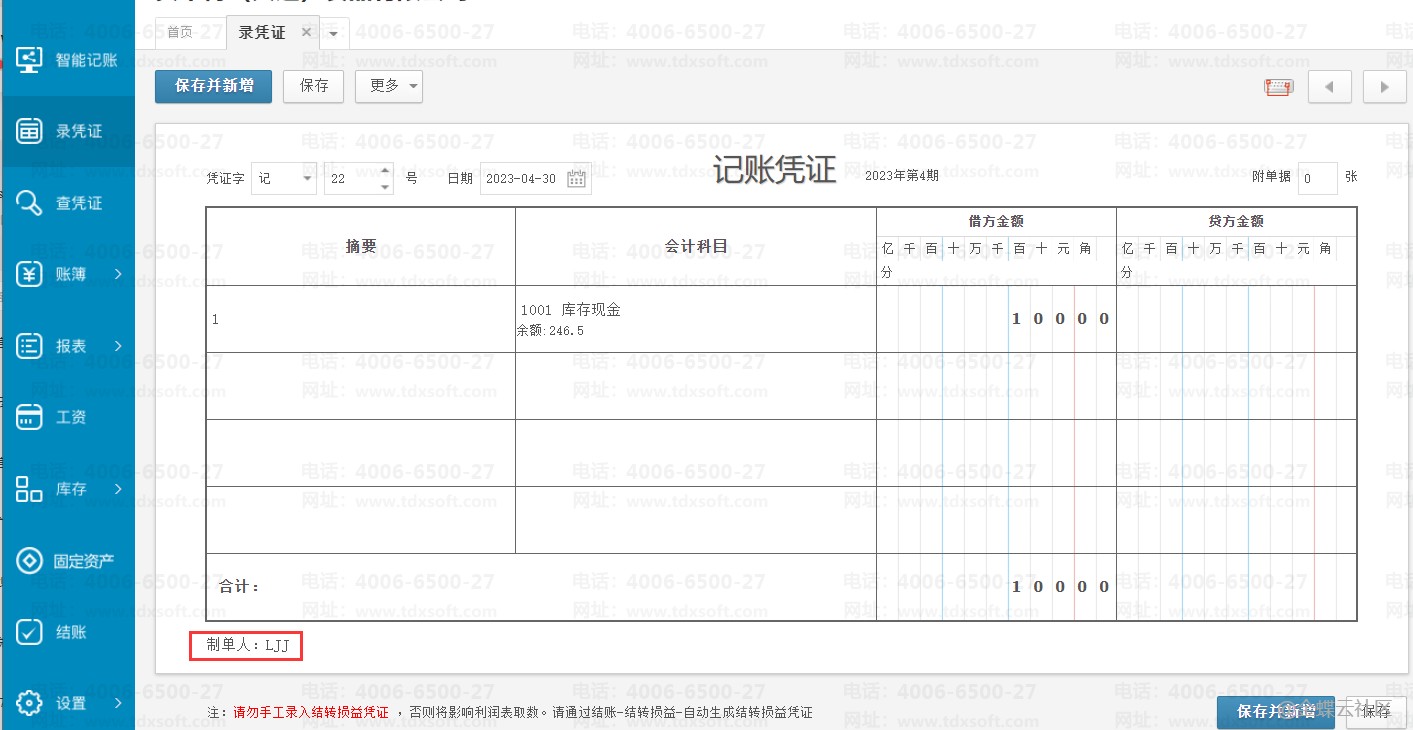Close the 录凭证 tab
This screenshot has height=730, width=1413.
pos(306,32)
